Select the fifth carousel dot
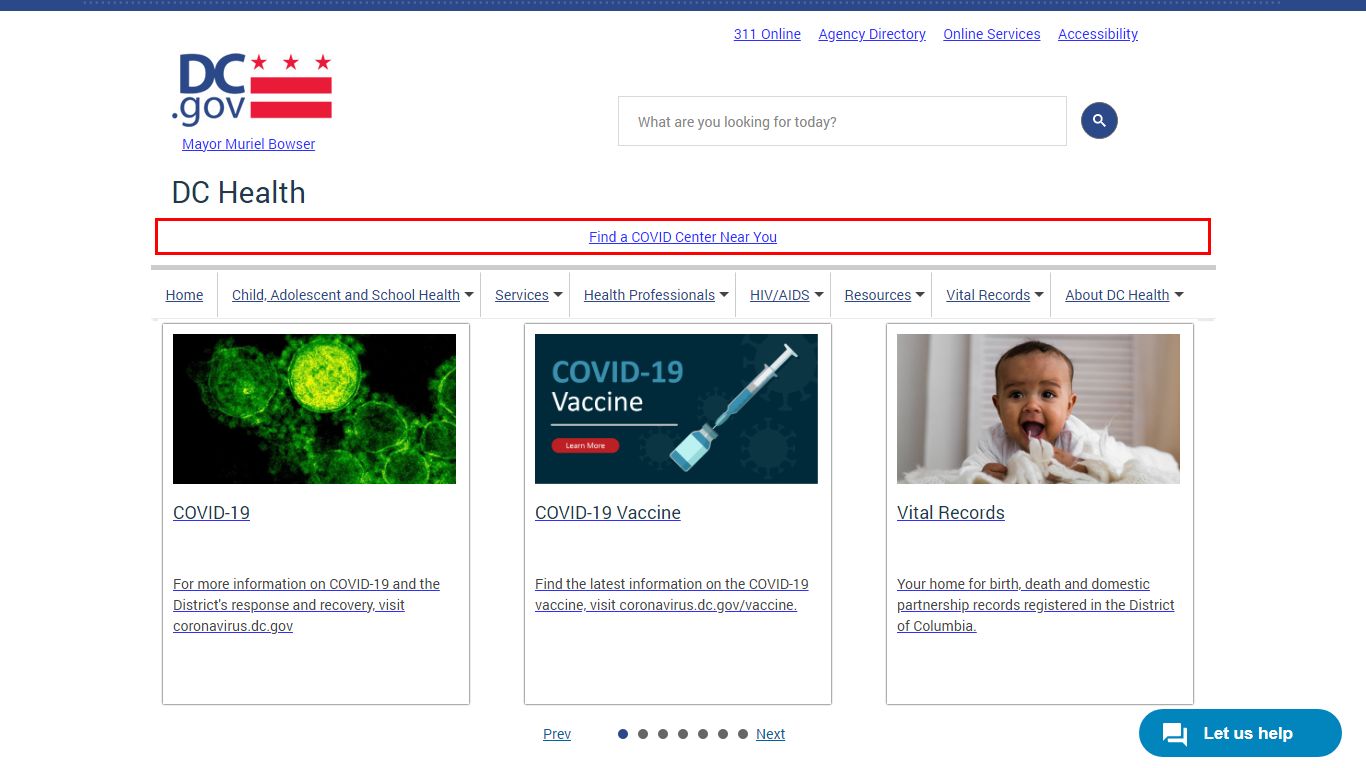Screen dimensions: 1366x768 coord(703,734)
